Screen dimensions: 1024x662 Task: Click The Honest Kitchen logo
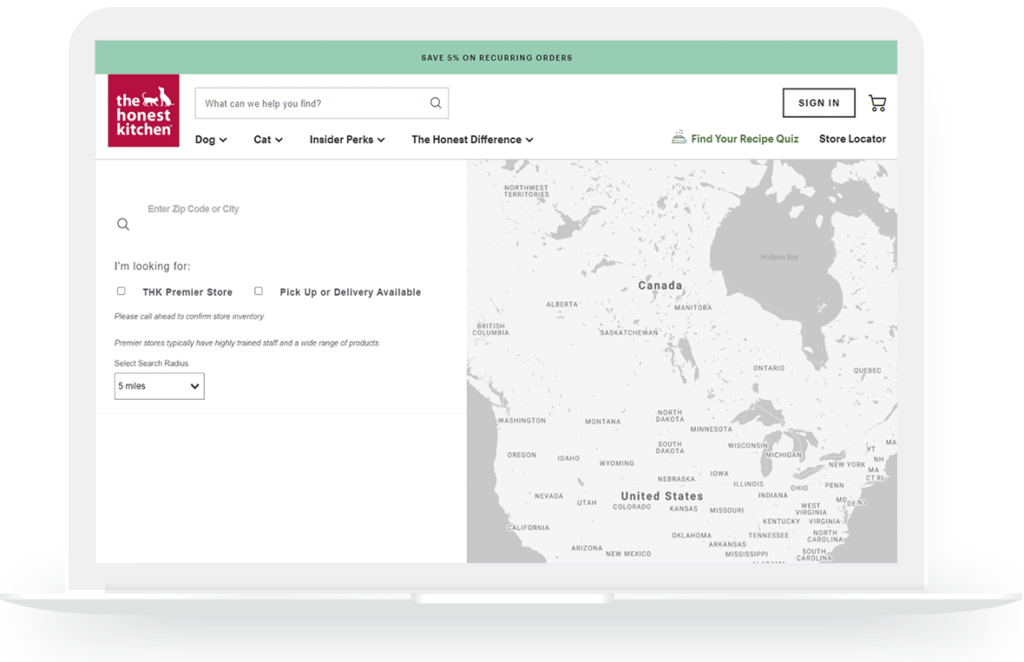click(143, 111)
